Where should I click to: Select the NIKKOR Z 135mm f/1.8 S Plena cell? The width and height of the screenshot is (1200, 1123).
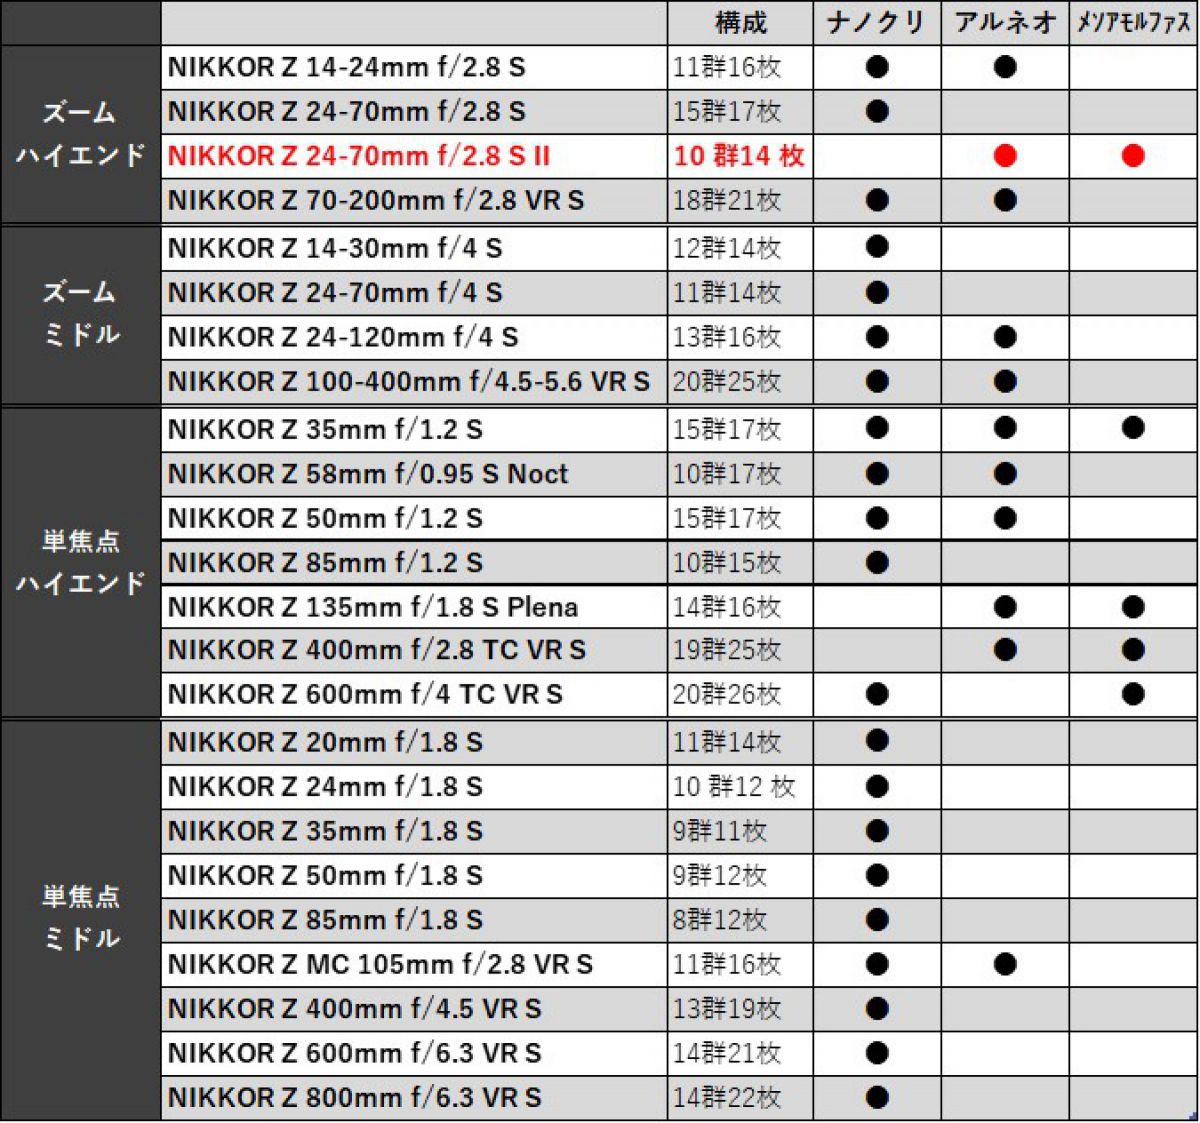point(414,606)
